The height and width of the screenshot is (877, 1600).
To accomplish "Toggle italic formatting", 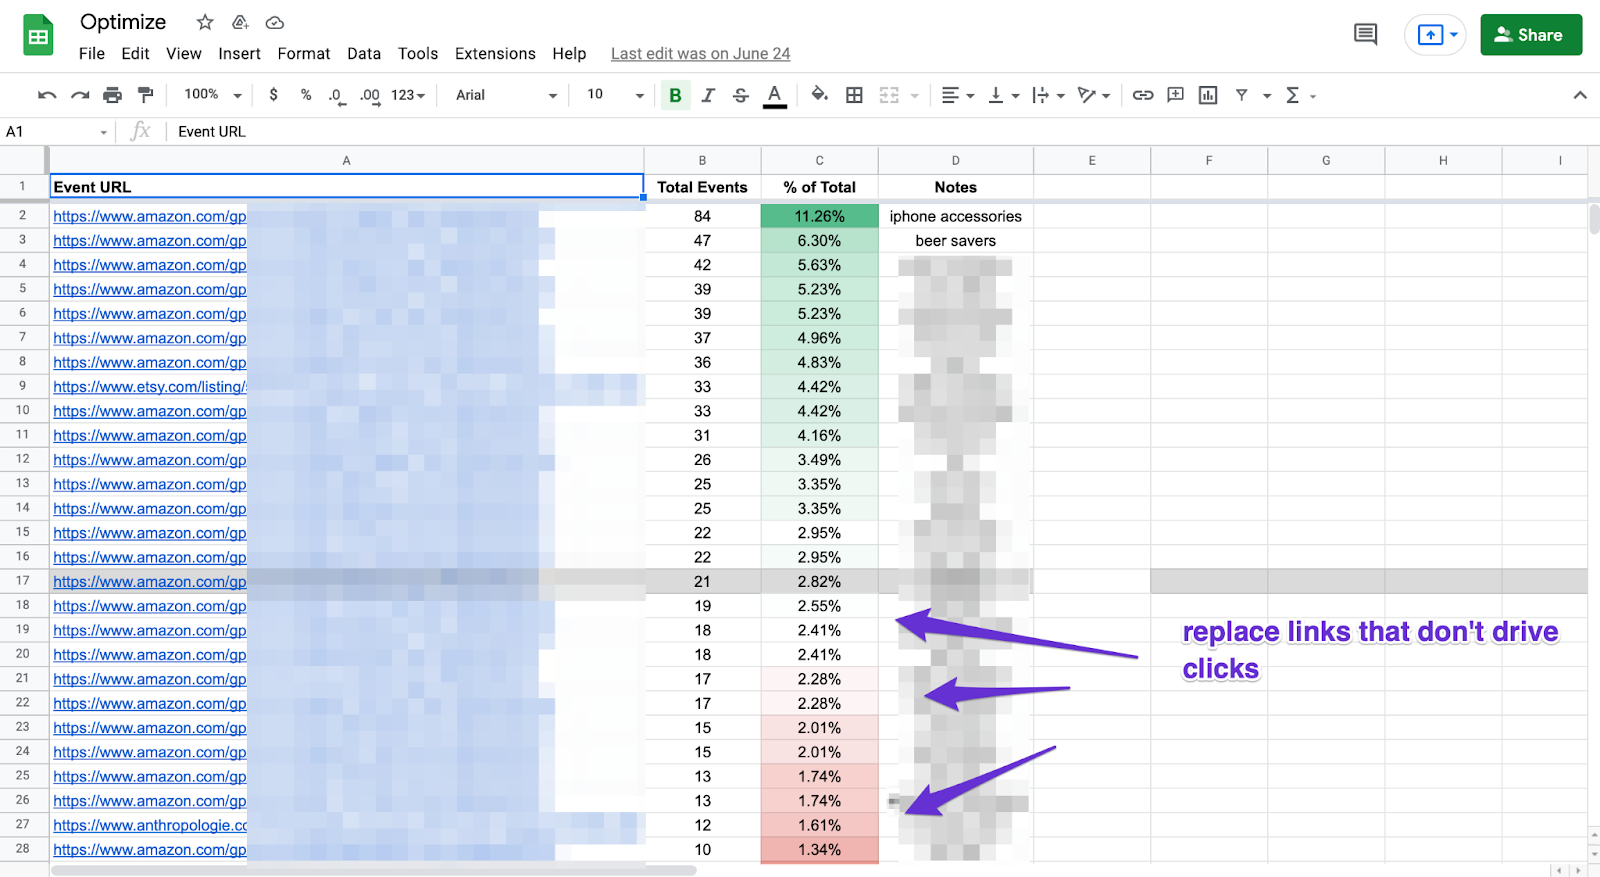I will pyautogui.click(x=708, y=95).
